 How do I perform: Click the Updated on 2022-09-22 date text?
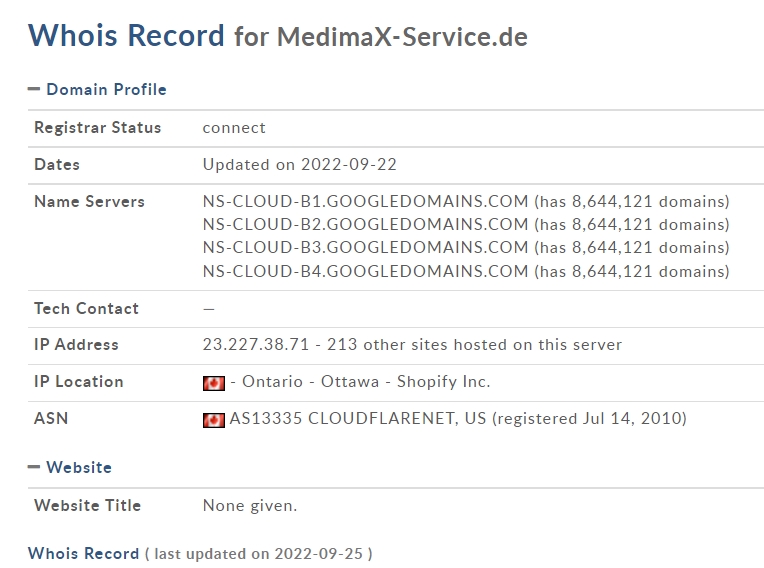pos(300,165)
